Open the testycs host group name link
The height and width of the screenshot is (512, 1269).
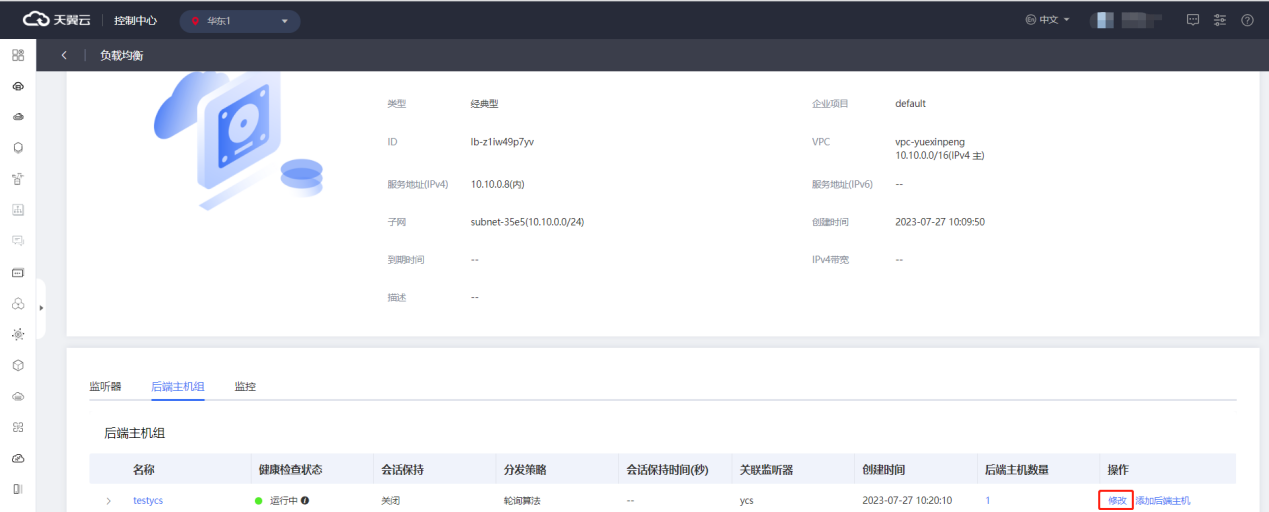pyautogui.click(x=148, y=500)
